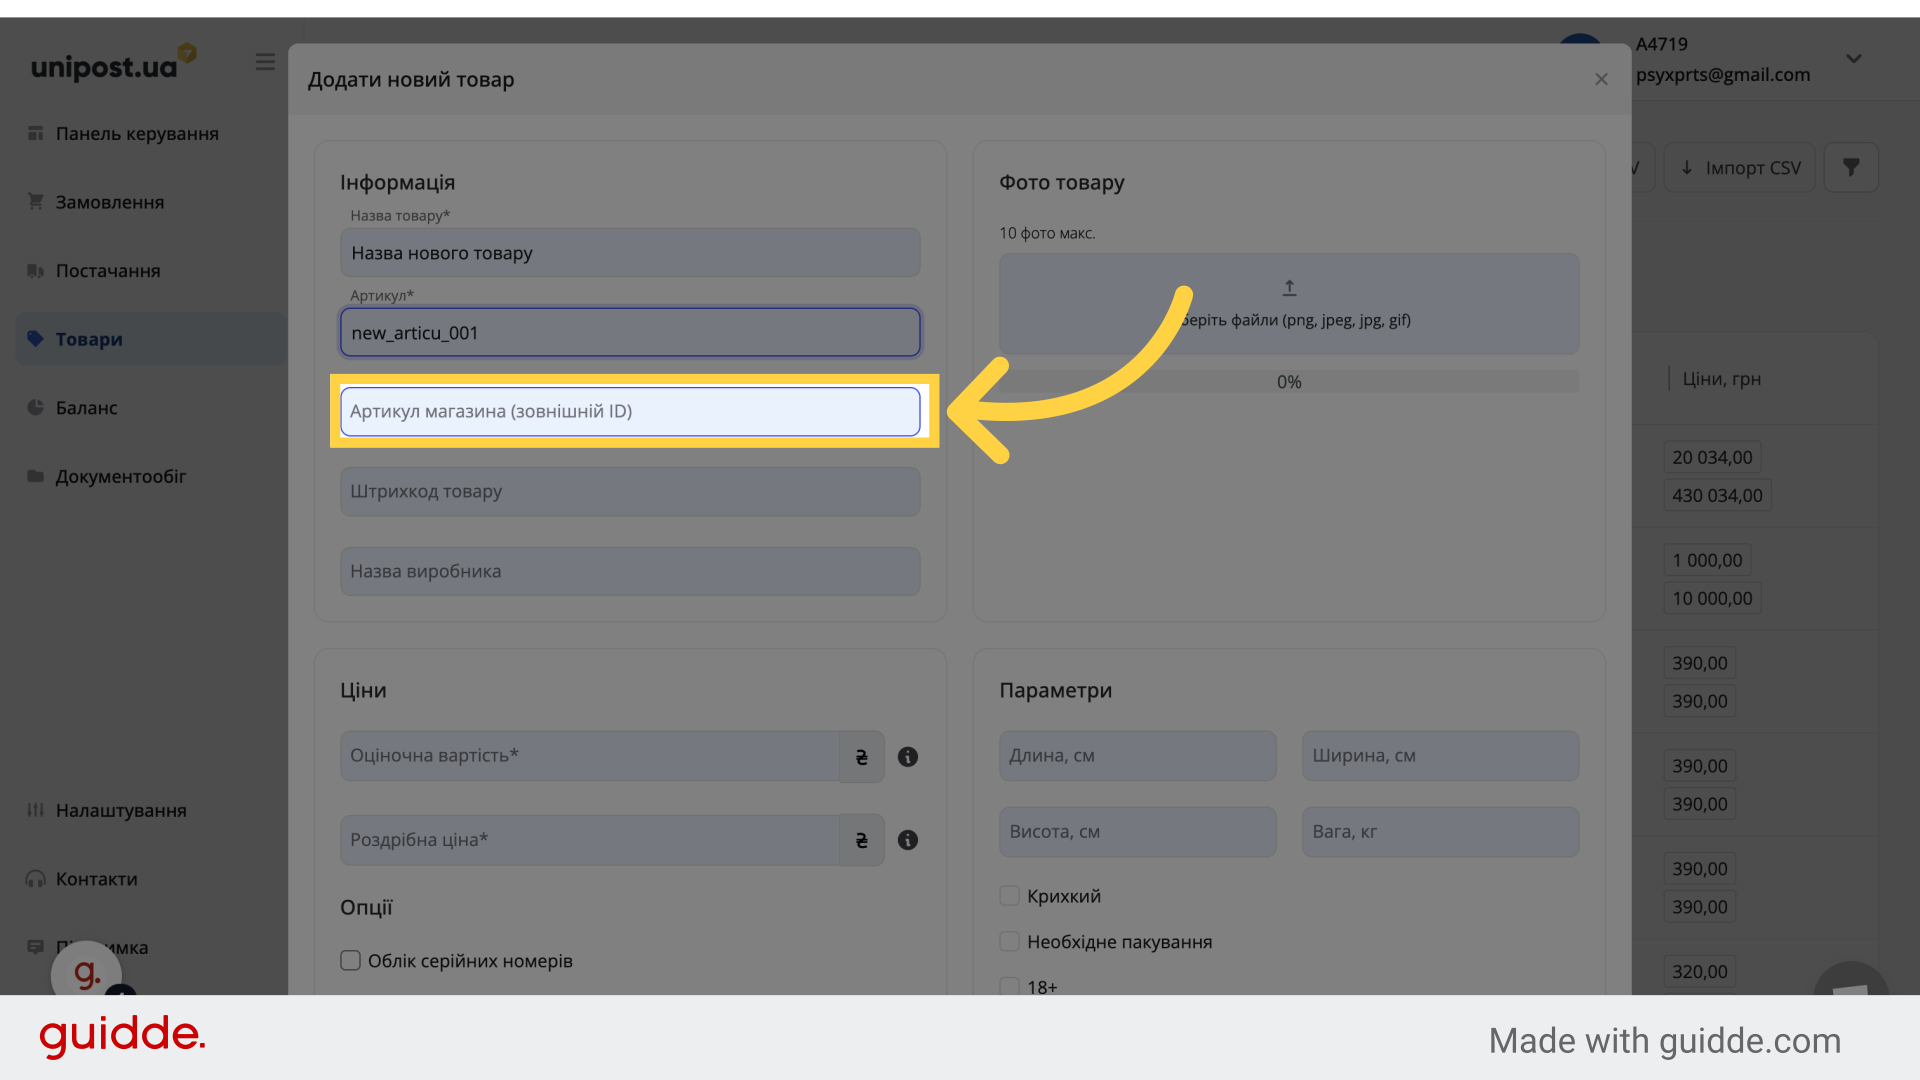1920x1080 pixels.
Task: Click the upload arrow icon in Фото товару
Action: (1290, 288)
